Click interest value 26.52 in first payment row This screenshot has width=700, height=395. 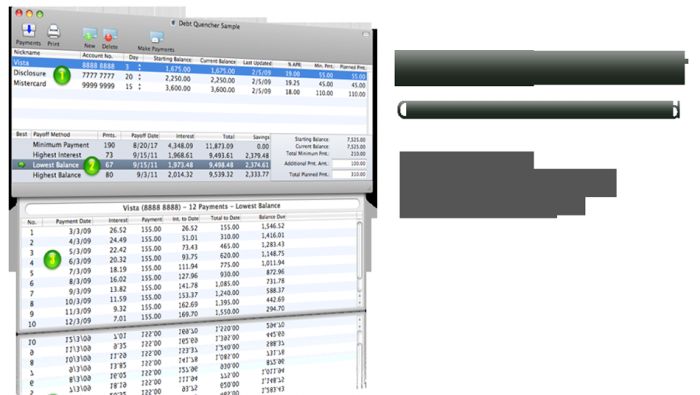click(118, 230)
